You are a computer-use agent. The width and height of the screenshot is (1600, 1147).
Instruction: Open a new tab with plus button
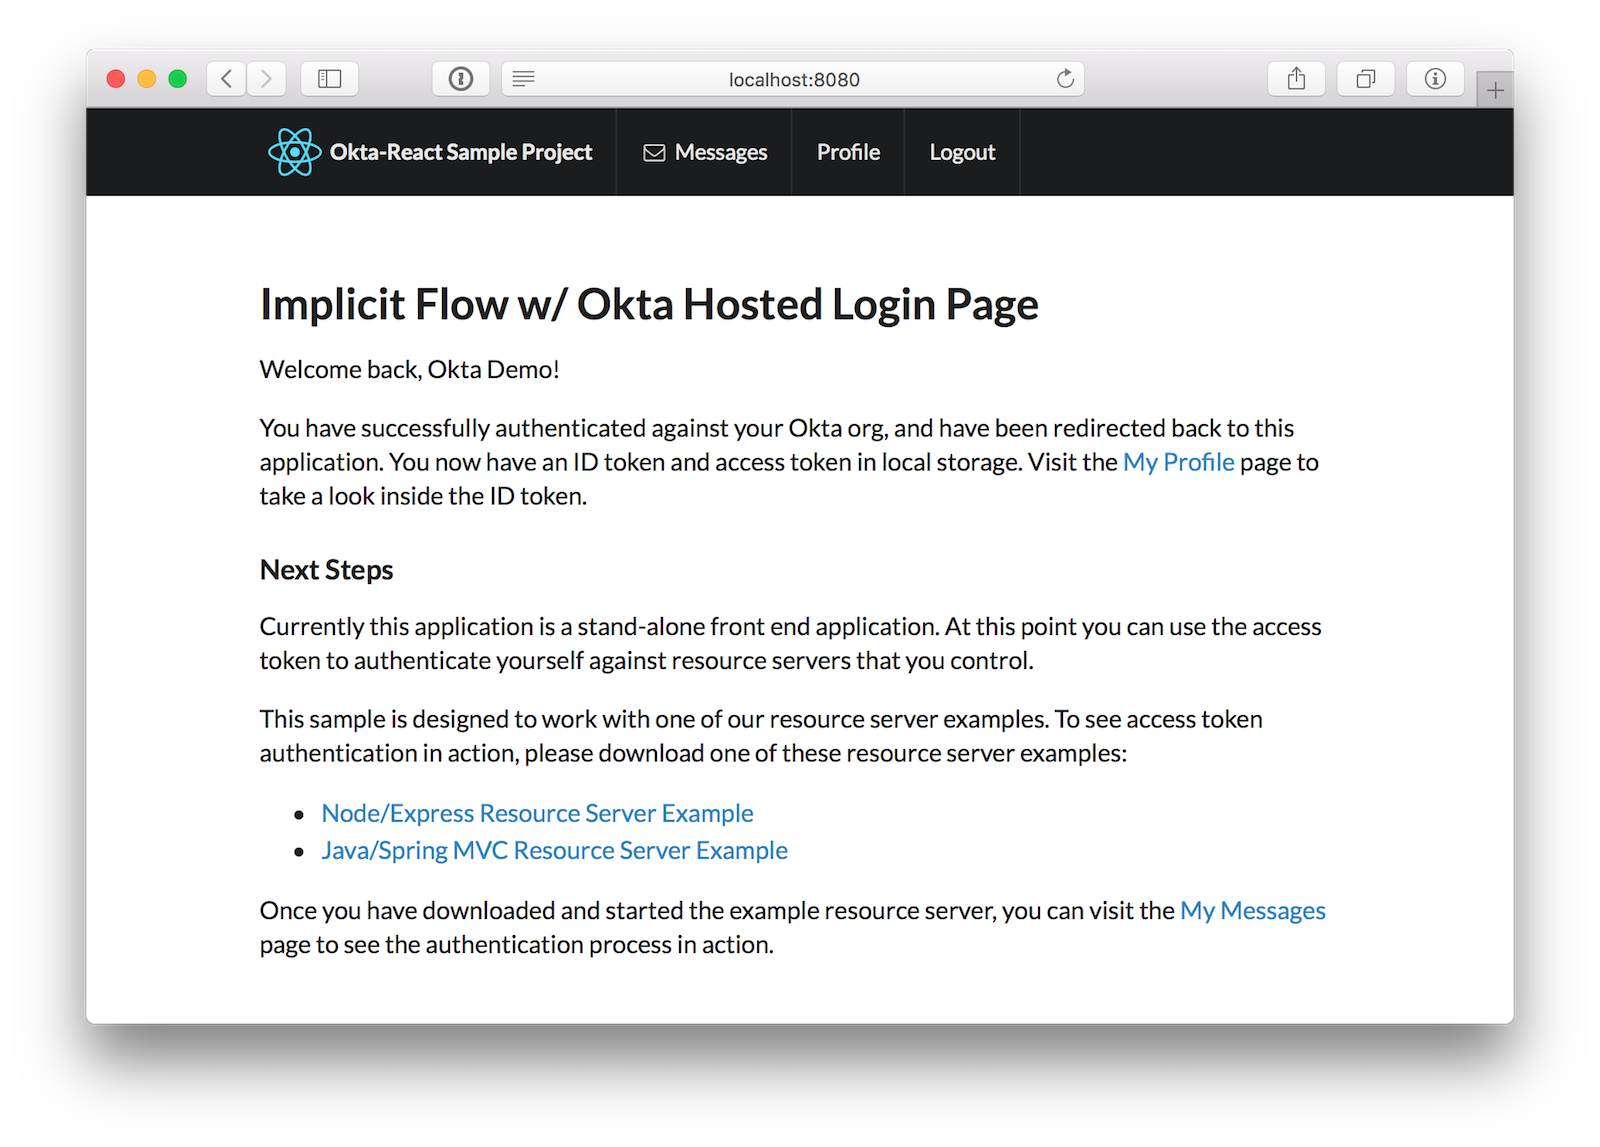click(x=1495, y=91)
